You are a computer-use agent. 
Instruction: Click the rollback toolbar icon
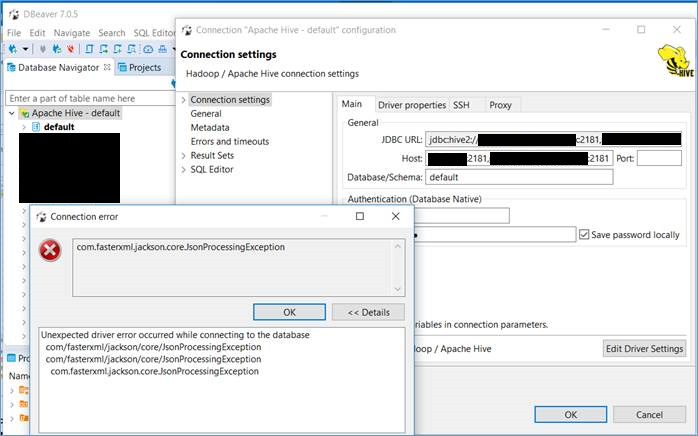(x=162, y=49)
